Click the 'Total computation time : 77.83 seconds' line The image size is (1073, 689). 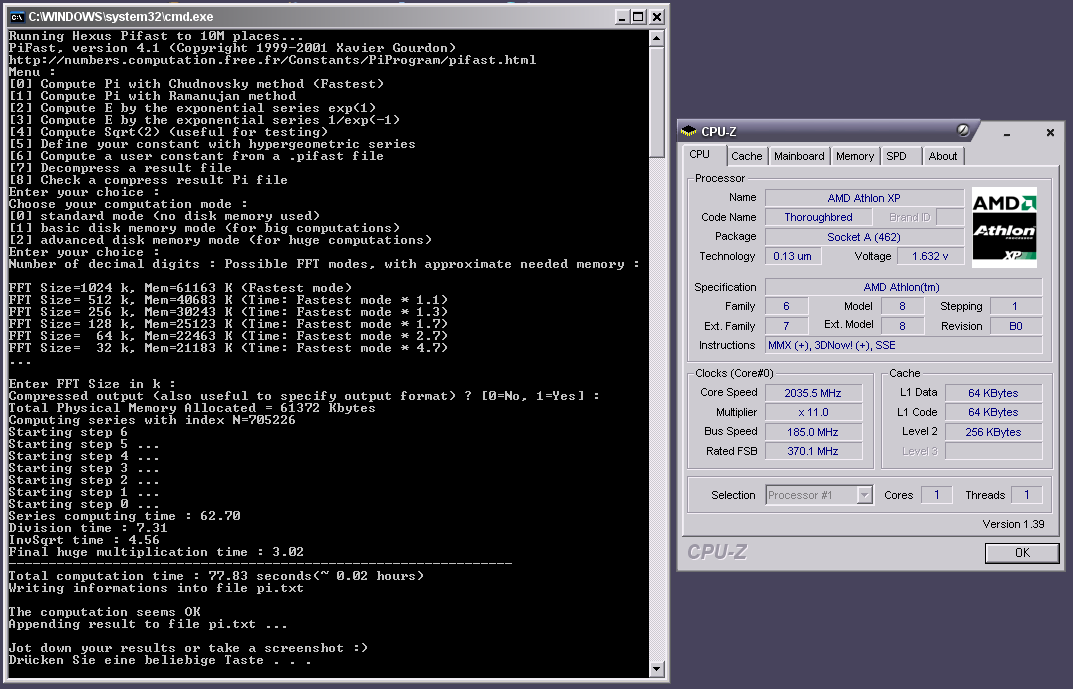[x=216, y=576]
